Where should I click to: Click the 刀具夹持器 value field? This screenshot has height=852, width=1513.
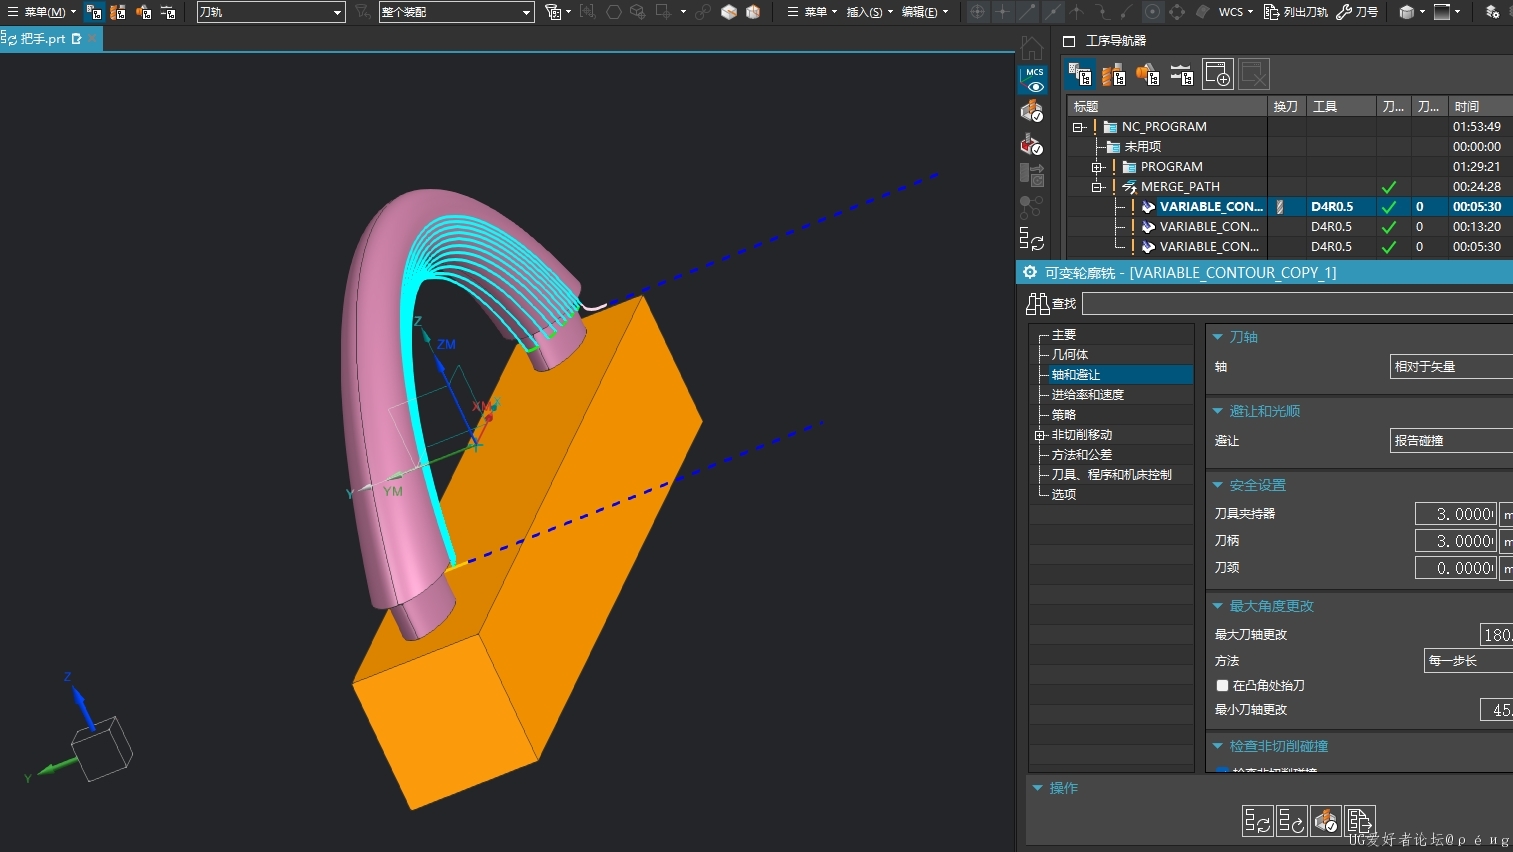pos(1456,514)
